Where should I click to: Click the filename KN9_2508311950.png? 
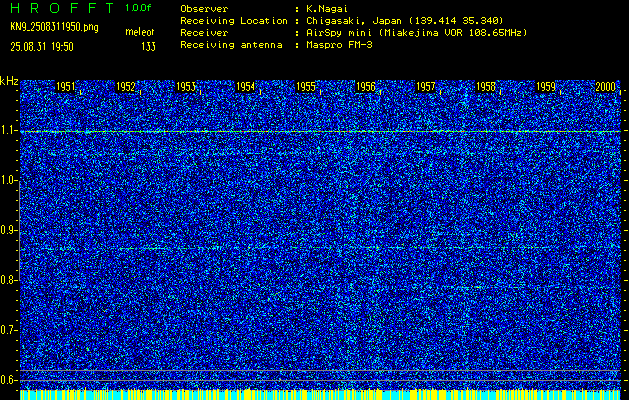point(54,27)
